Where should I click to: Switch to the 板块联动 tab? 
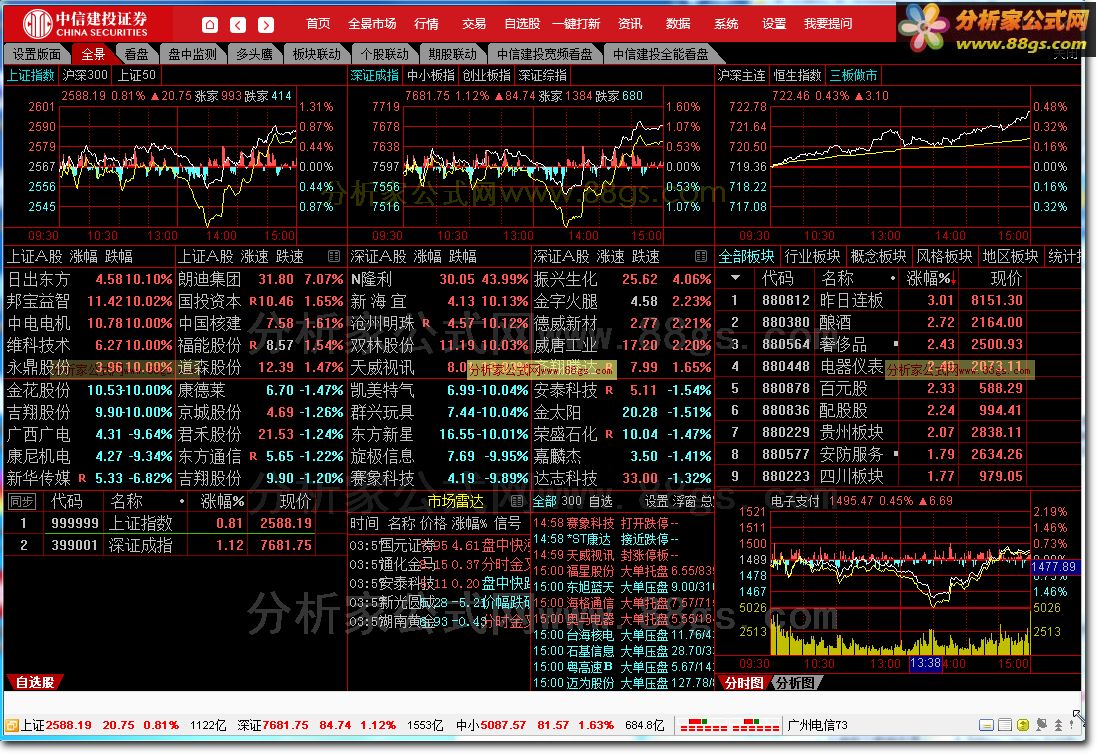point(317,54)
